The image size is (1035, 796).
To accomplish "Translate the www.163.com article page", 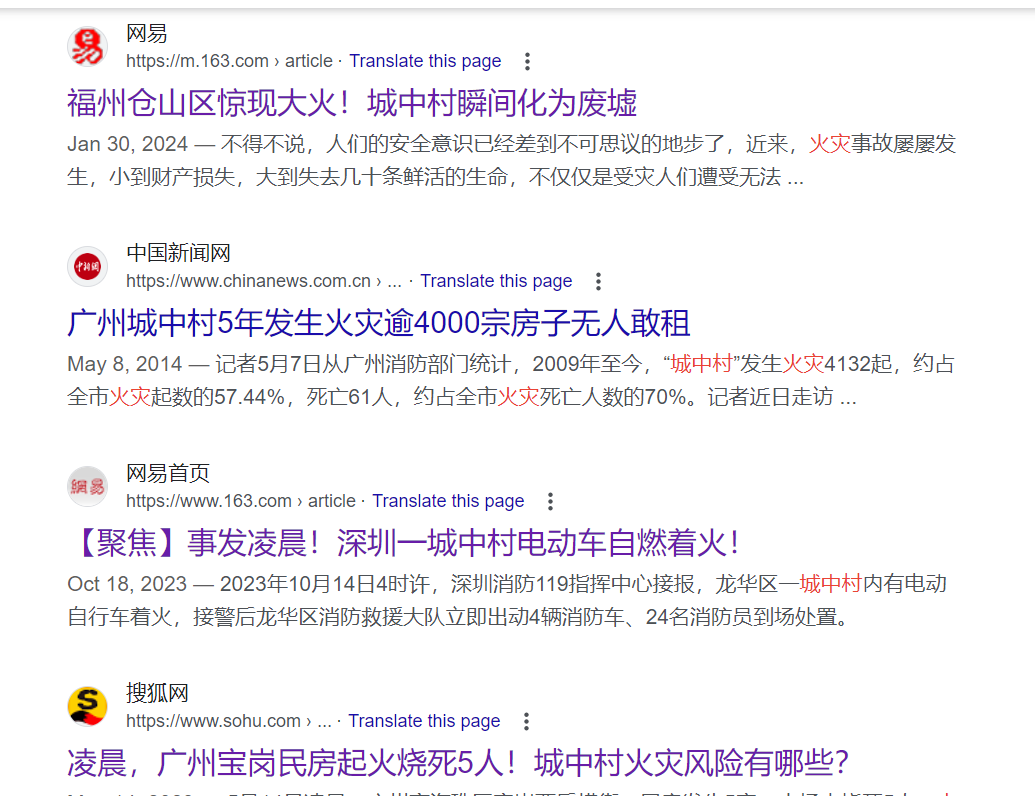I will tap(448, 501).
